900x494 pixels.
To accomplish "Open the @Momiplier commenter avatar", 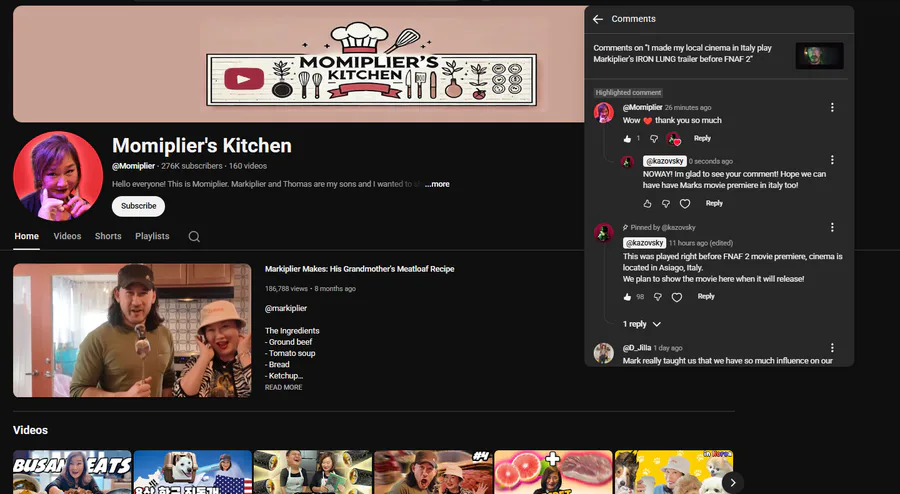I will tap(603, 112).
